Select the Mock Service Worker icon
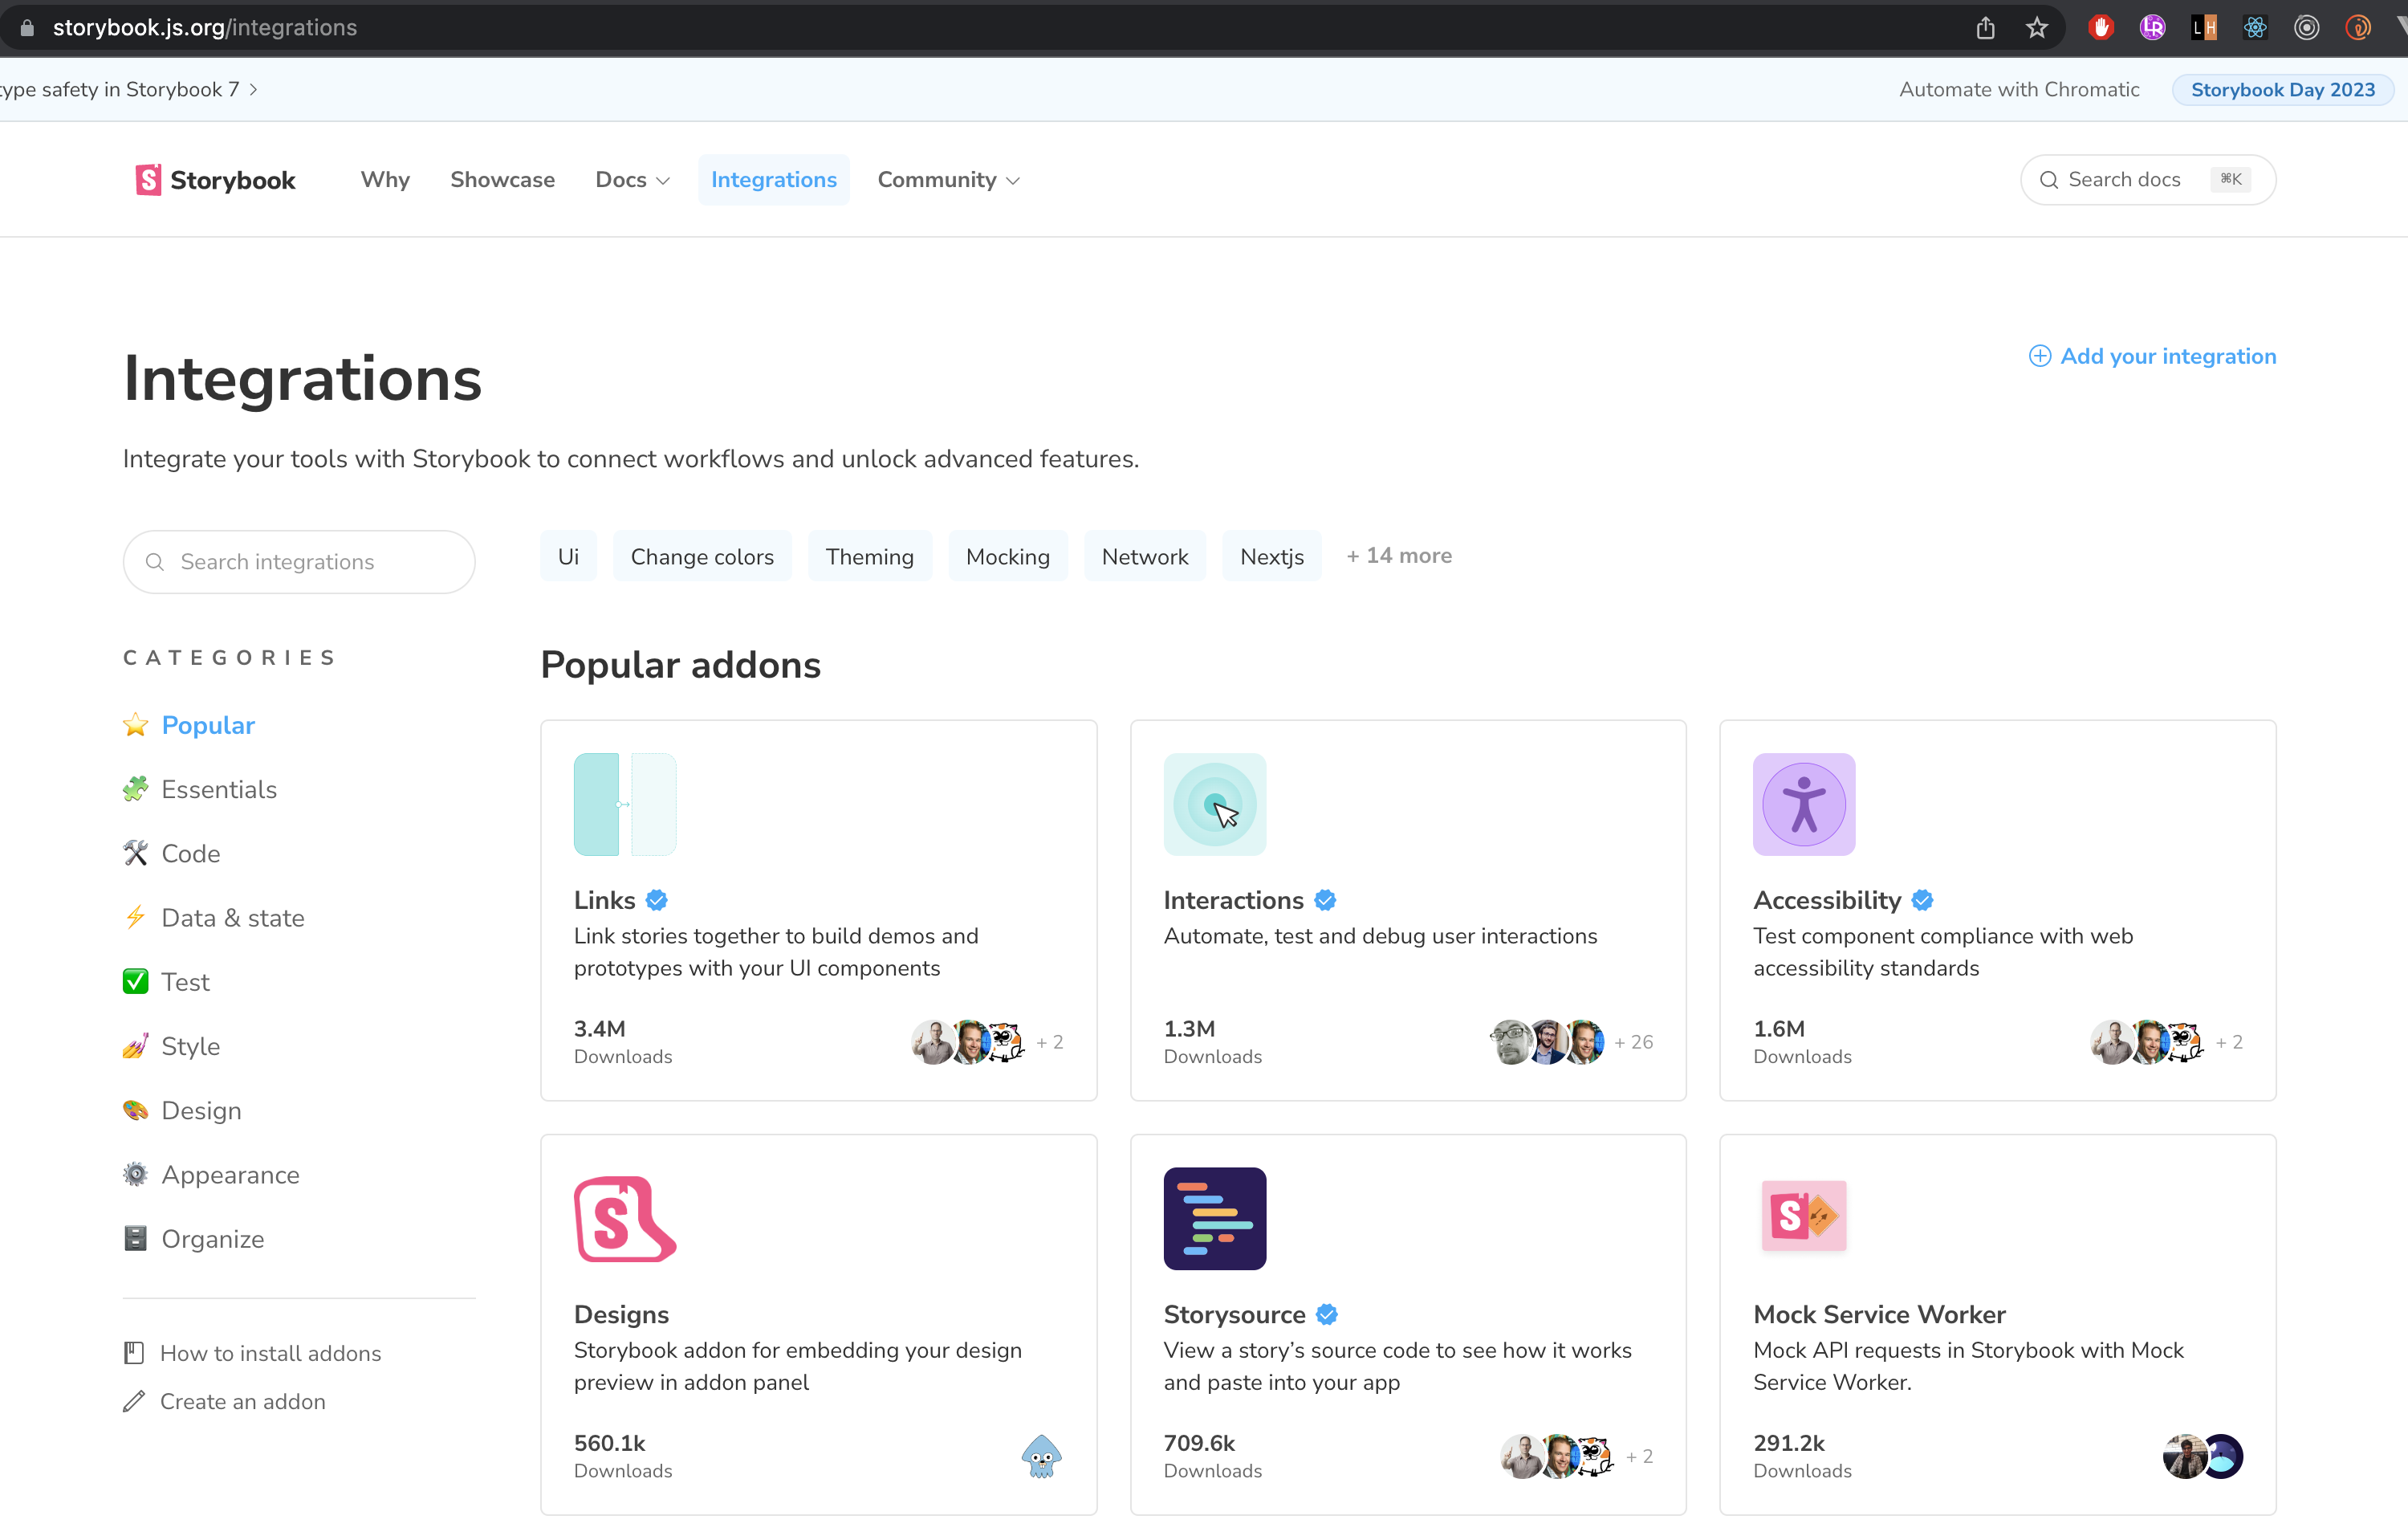The image size is (2408, 1540). [x=1803, y=1216]
